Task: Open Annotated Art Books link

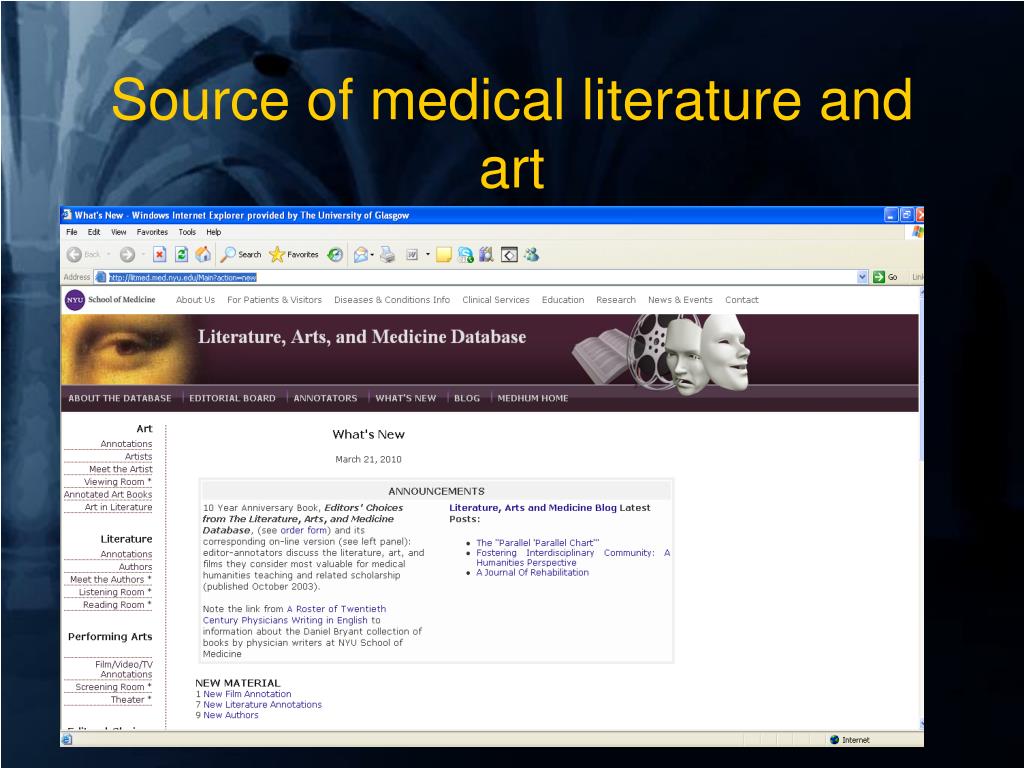Action: (x=108, y=494)
